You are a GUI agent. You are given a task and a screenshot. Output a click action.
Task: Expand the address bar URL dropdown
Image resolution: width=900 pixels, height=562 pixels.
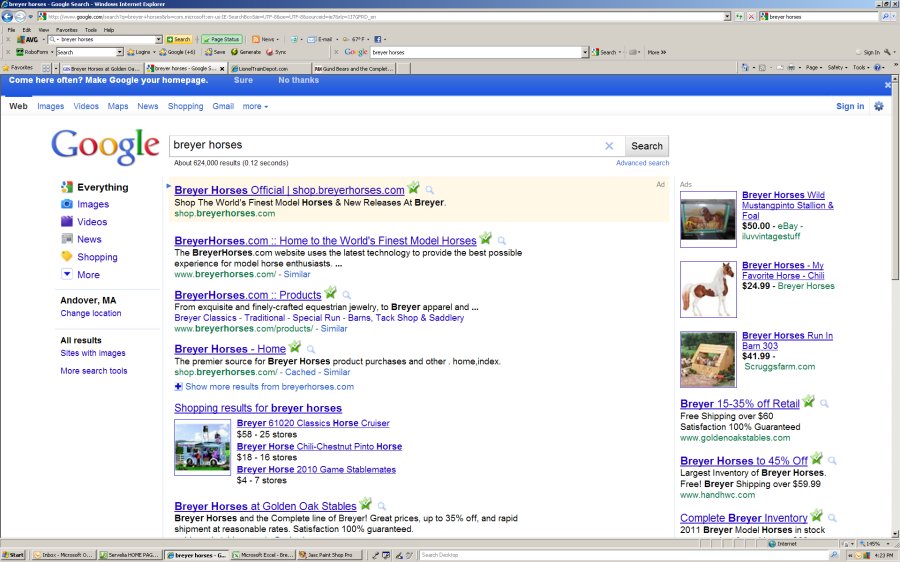[x=727, y=17]
